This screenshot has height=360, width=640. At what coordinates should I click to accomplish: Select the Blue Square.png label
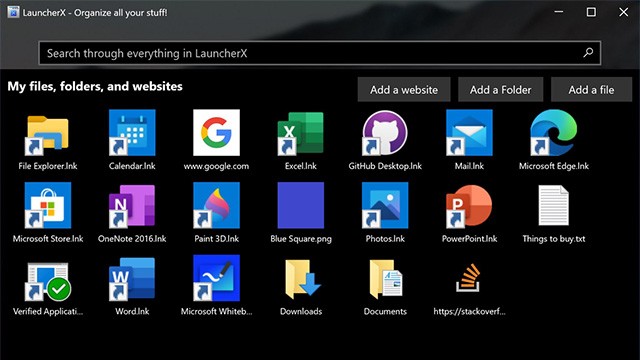[x=301, y=239]
